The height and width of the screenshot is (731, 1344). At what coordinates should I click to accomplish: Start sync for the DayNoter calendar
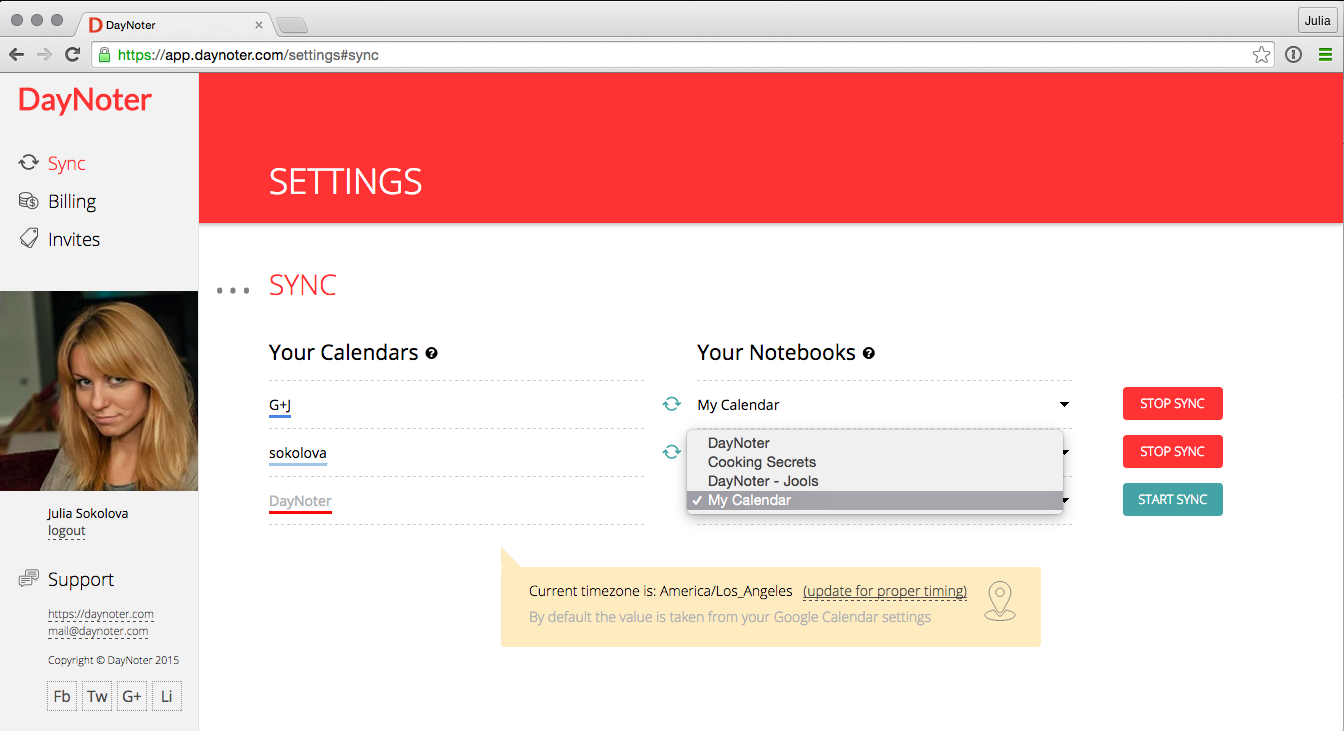[1172, 500]
